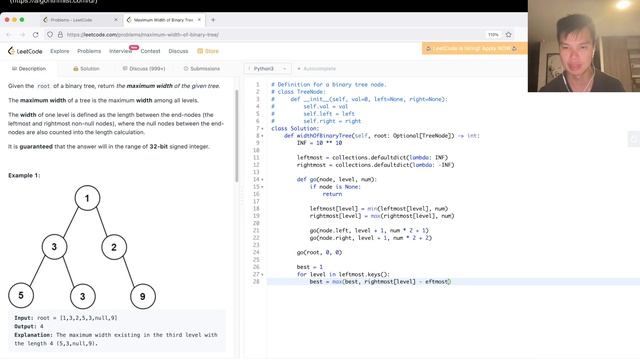
Task: Collapse the if-node fold arrow at line 15
Action: pyautogui.click(x=262, y=187)
